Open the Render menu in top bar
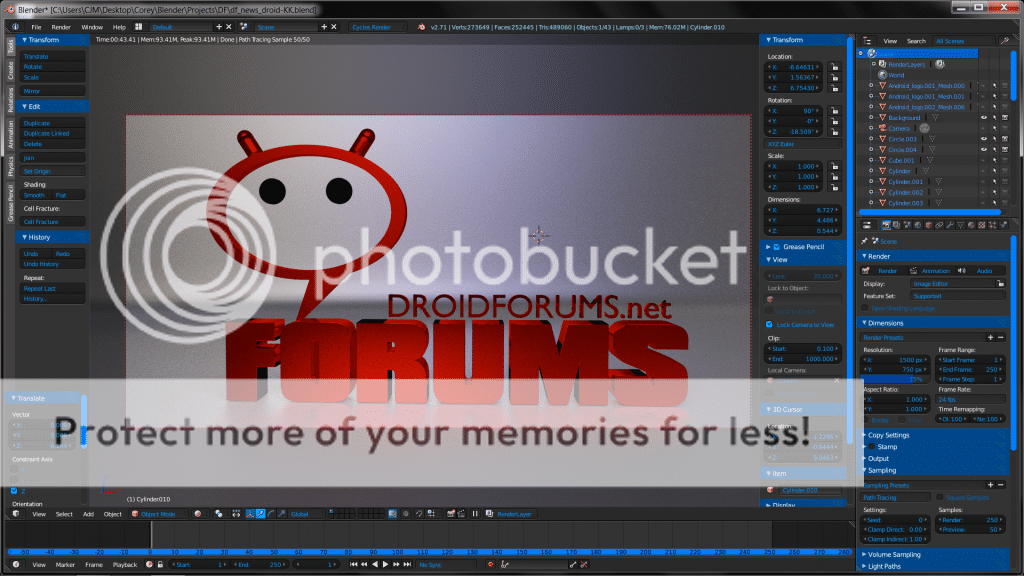The width and height of the screenshot is (1024, 576). 61,27
